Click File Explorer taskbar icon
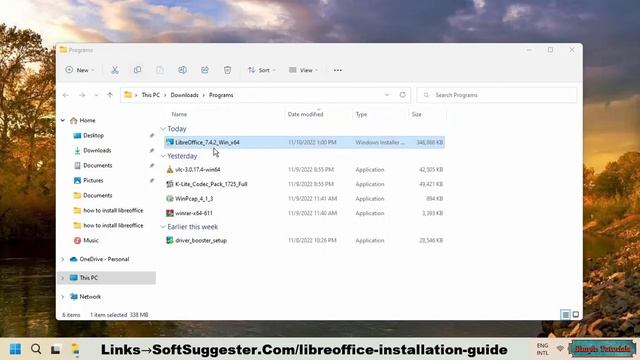 (76, 349)
